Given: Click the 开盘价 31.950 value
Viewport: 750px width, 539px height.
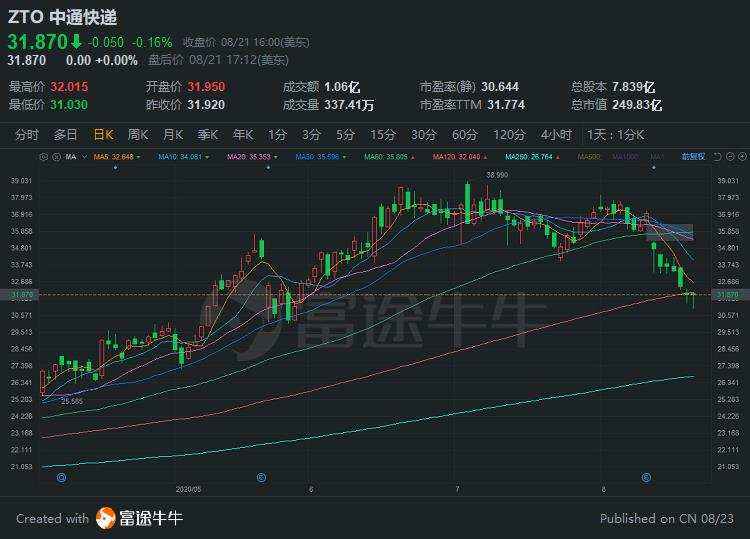Looking at the screenshot, I should tap(206, 87).
